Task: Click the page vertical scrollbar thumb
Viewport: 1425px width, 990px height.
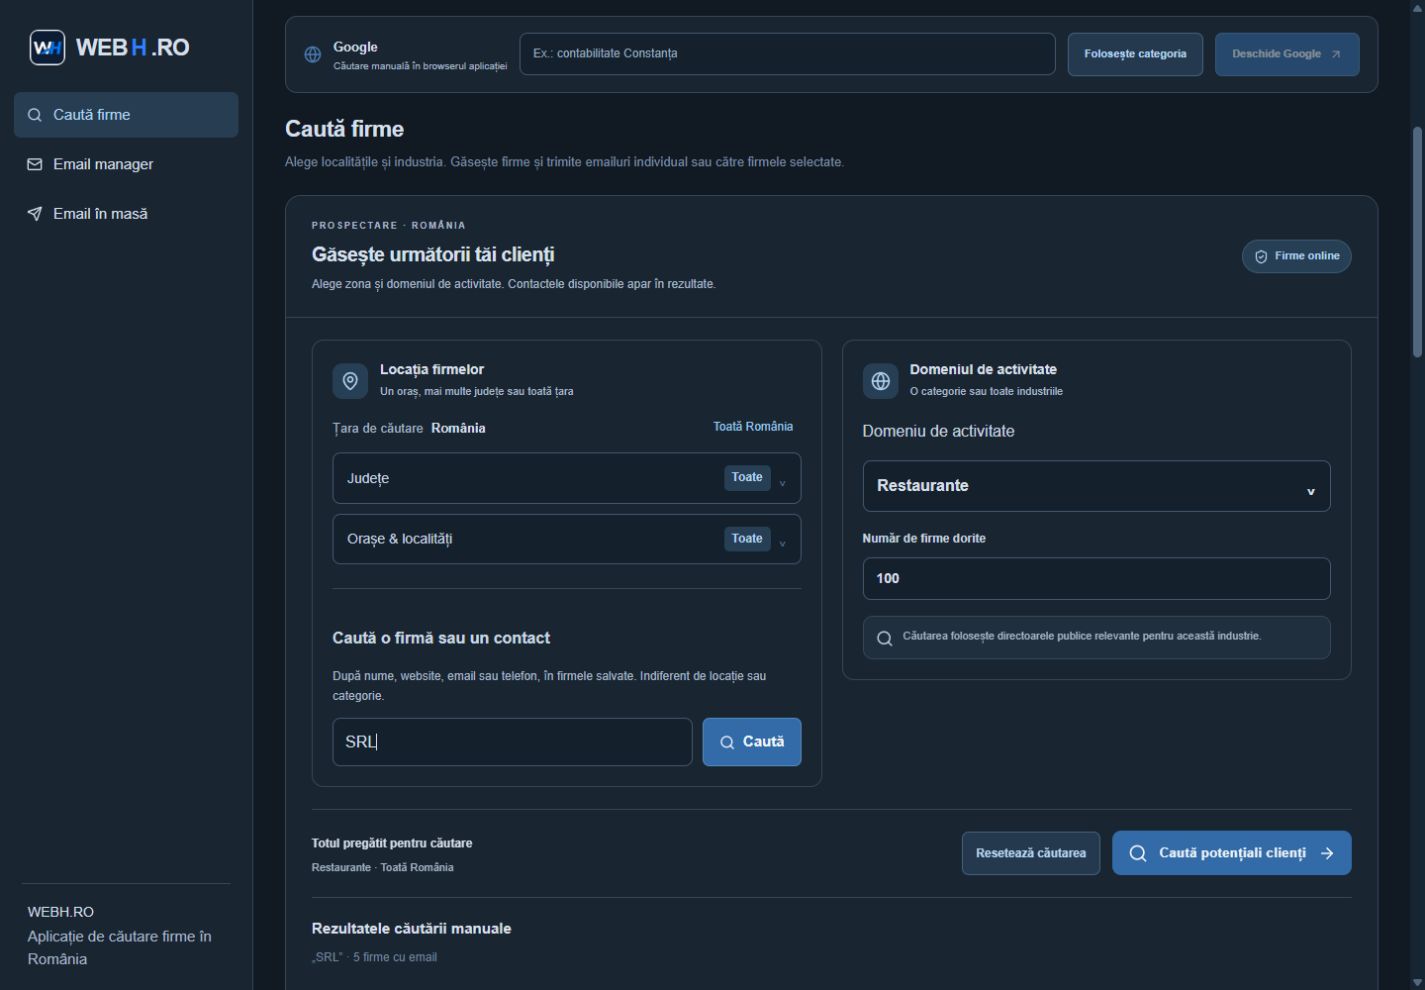Action: [1417, 240]
